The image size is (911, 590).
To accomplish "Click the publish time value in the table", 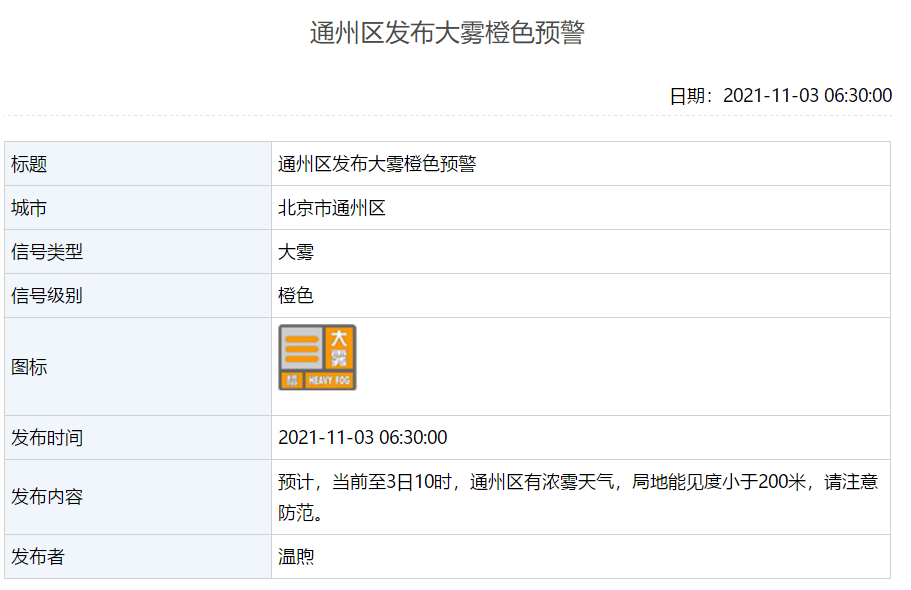I will click(362, 438).
